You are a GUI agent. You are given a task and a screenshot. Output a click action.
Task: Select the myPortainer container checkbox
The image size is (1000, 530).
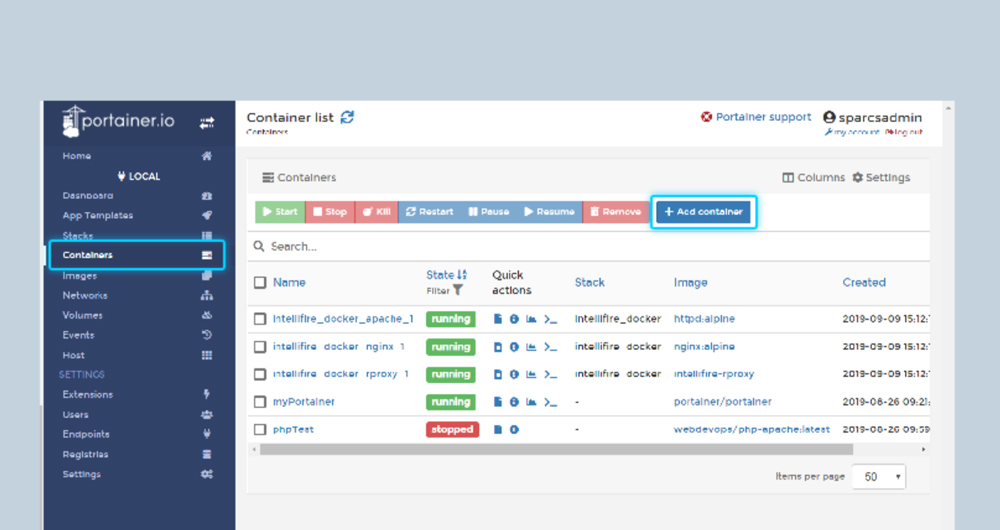pyautogui.click(x=260, y=402)
